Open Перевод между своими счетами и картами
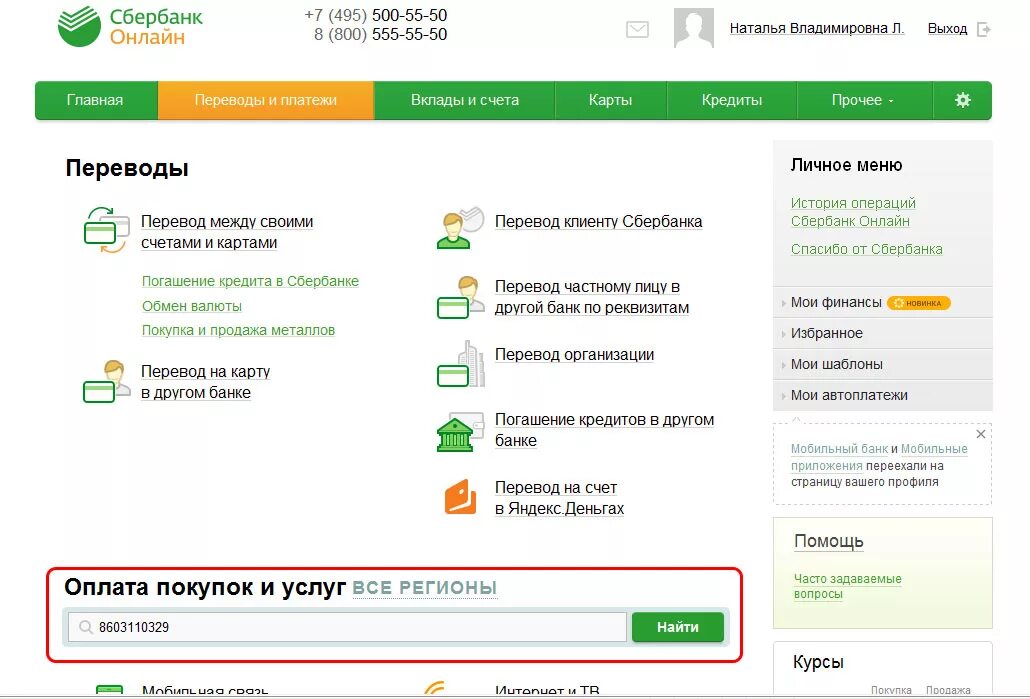 [227, 232]
